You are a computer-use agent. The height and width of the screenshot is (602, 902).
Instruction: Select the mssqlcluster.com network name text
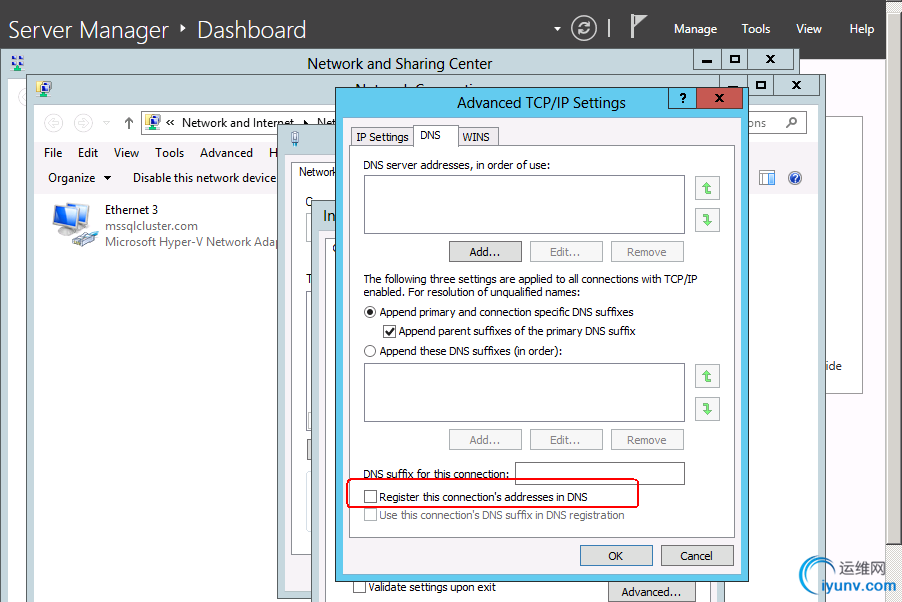click(151, 226)
